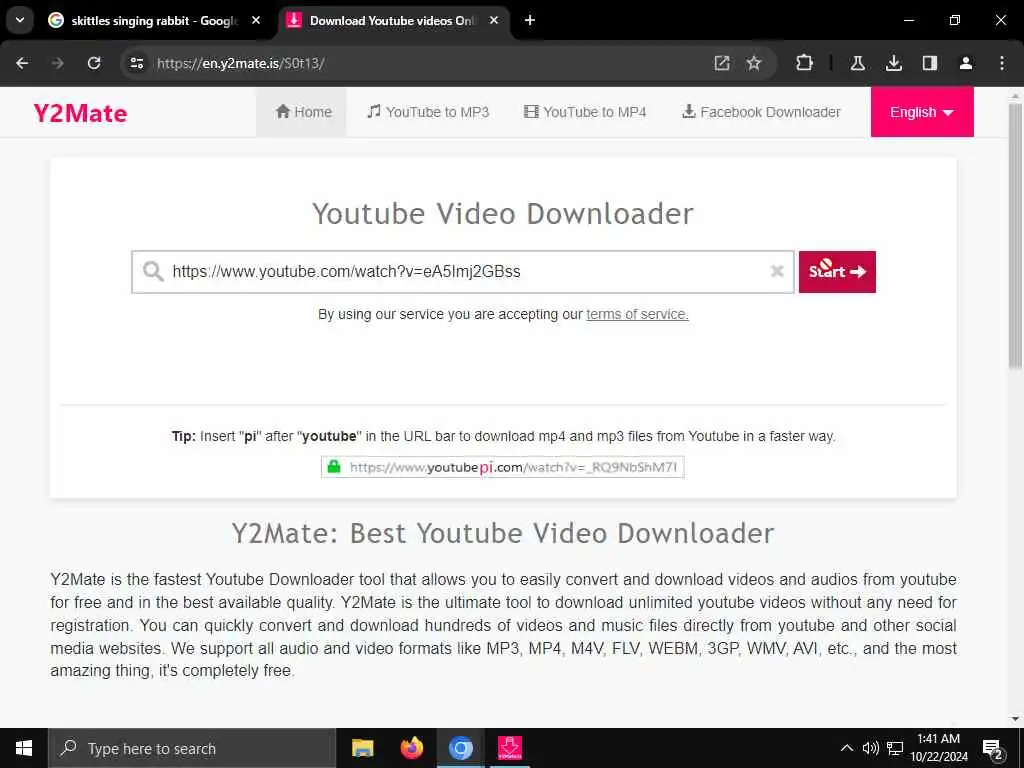Open page in app icon in address bar

[x=722, y=63]
